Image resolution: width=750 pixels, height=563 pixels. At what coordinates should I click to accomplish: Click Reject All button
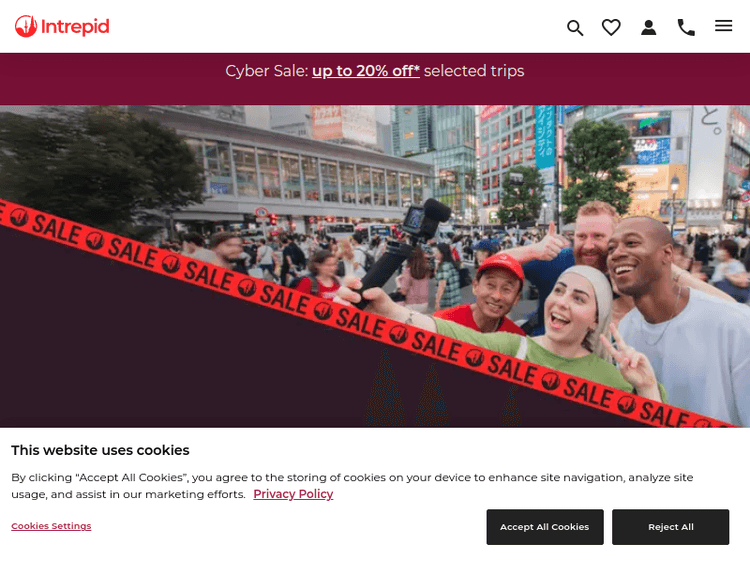click(671, 527)
